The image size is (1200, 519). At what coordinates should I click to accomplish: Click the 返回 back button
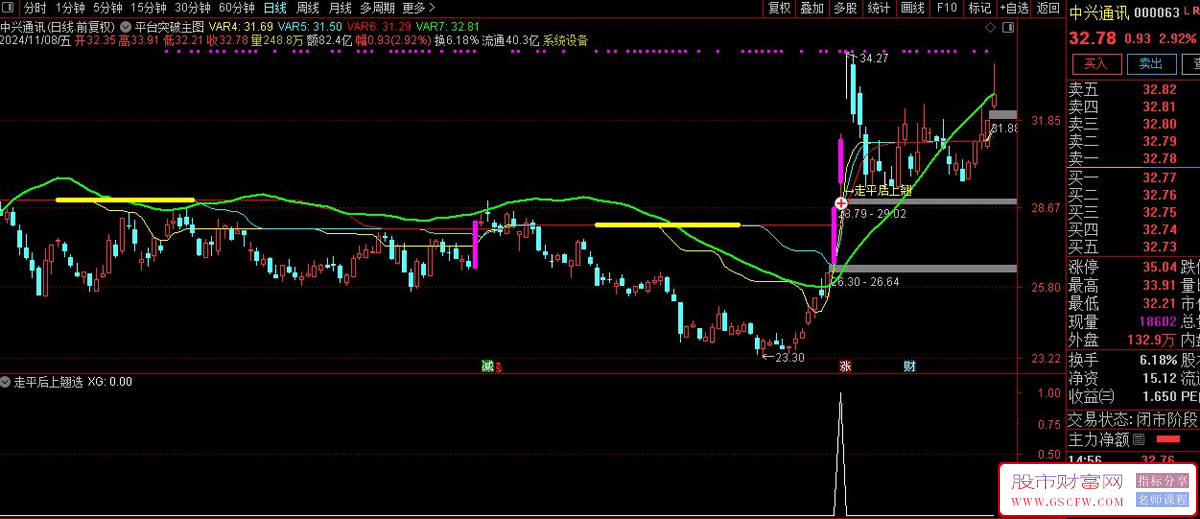[1047, 7]
